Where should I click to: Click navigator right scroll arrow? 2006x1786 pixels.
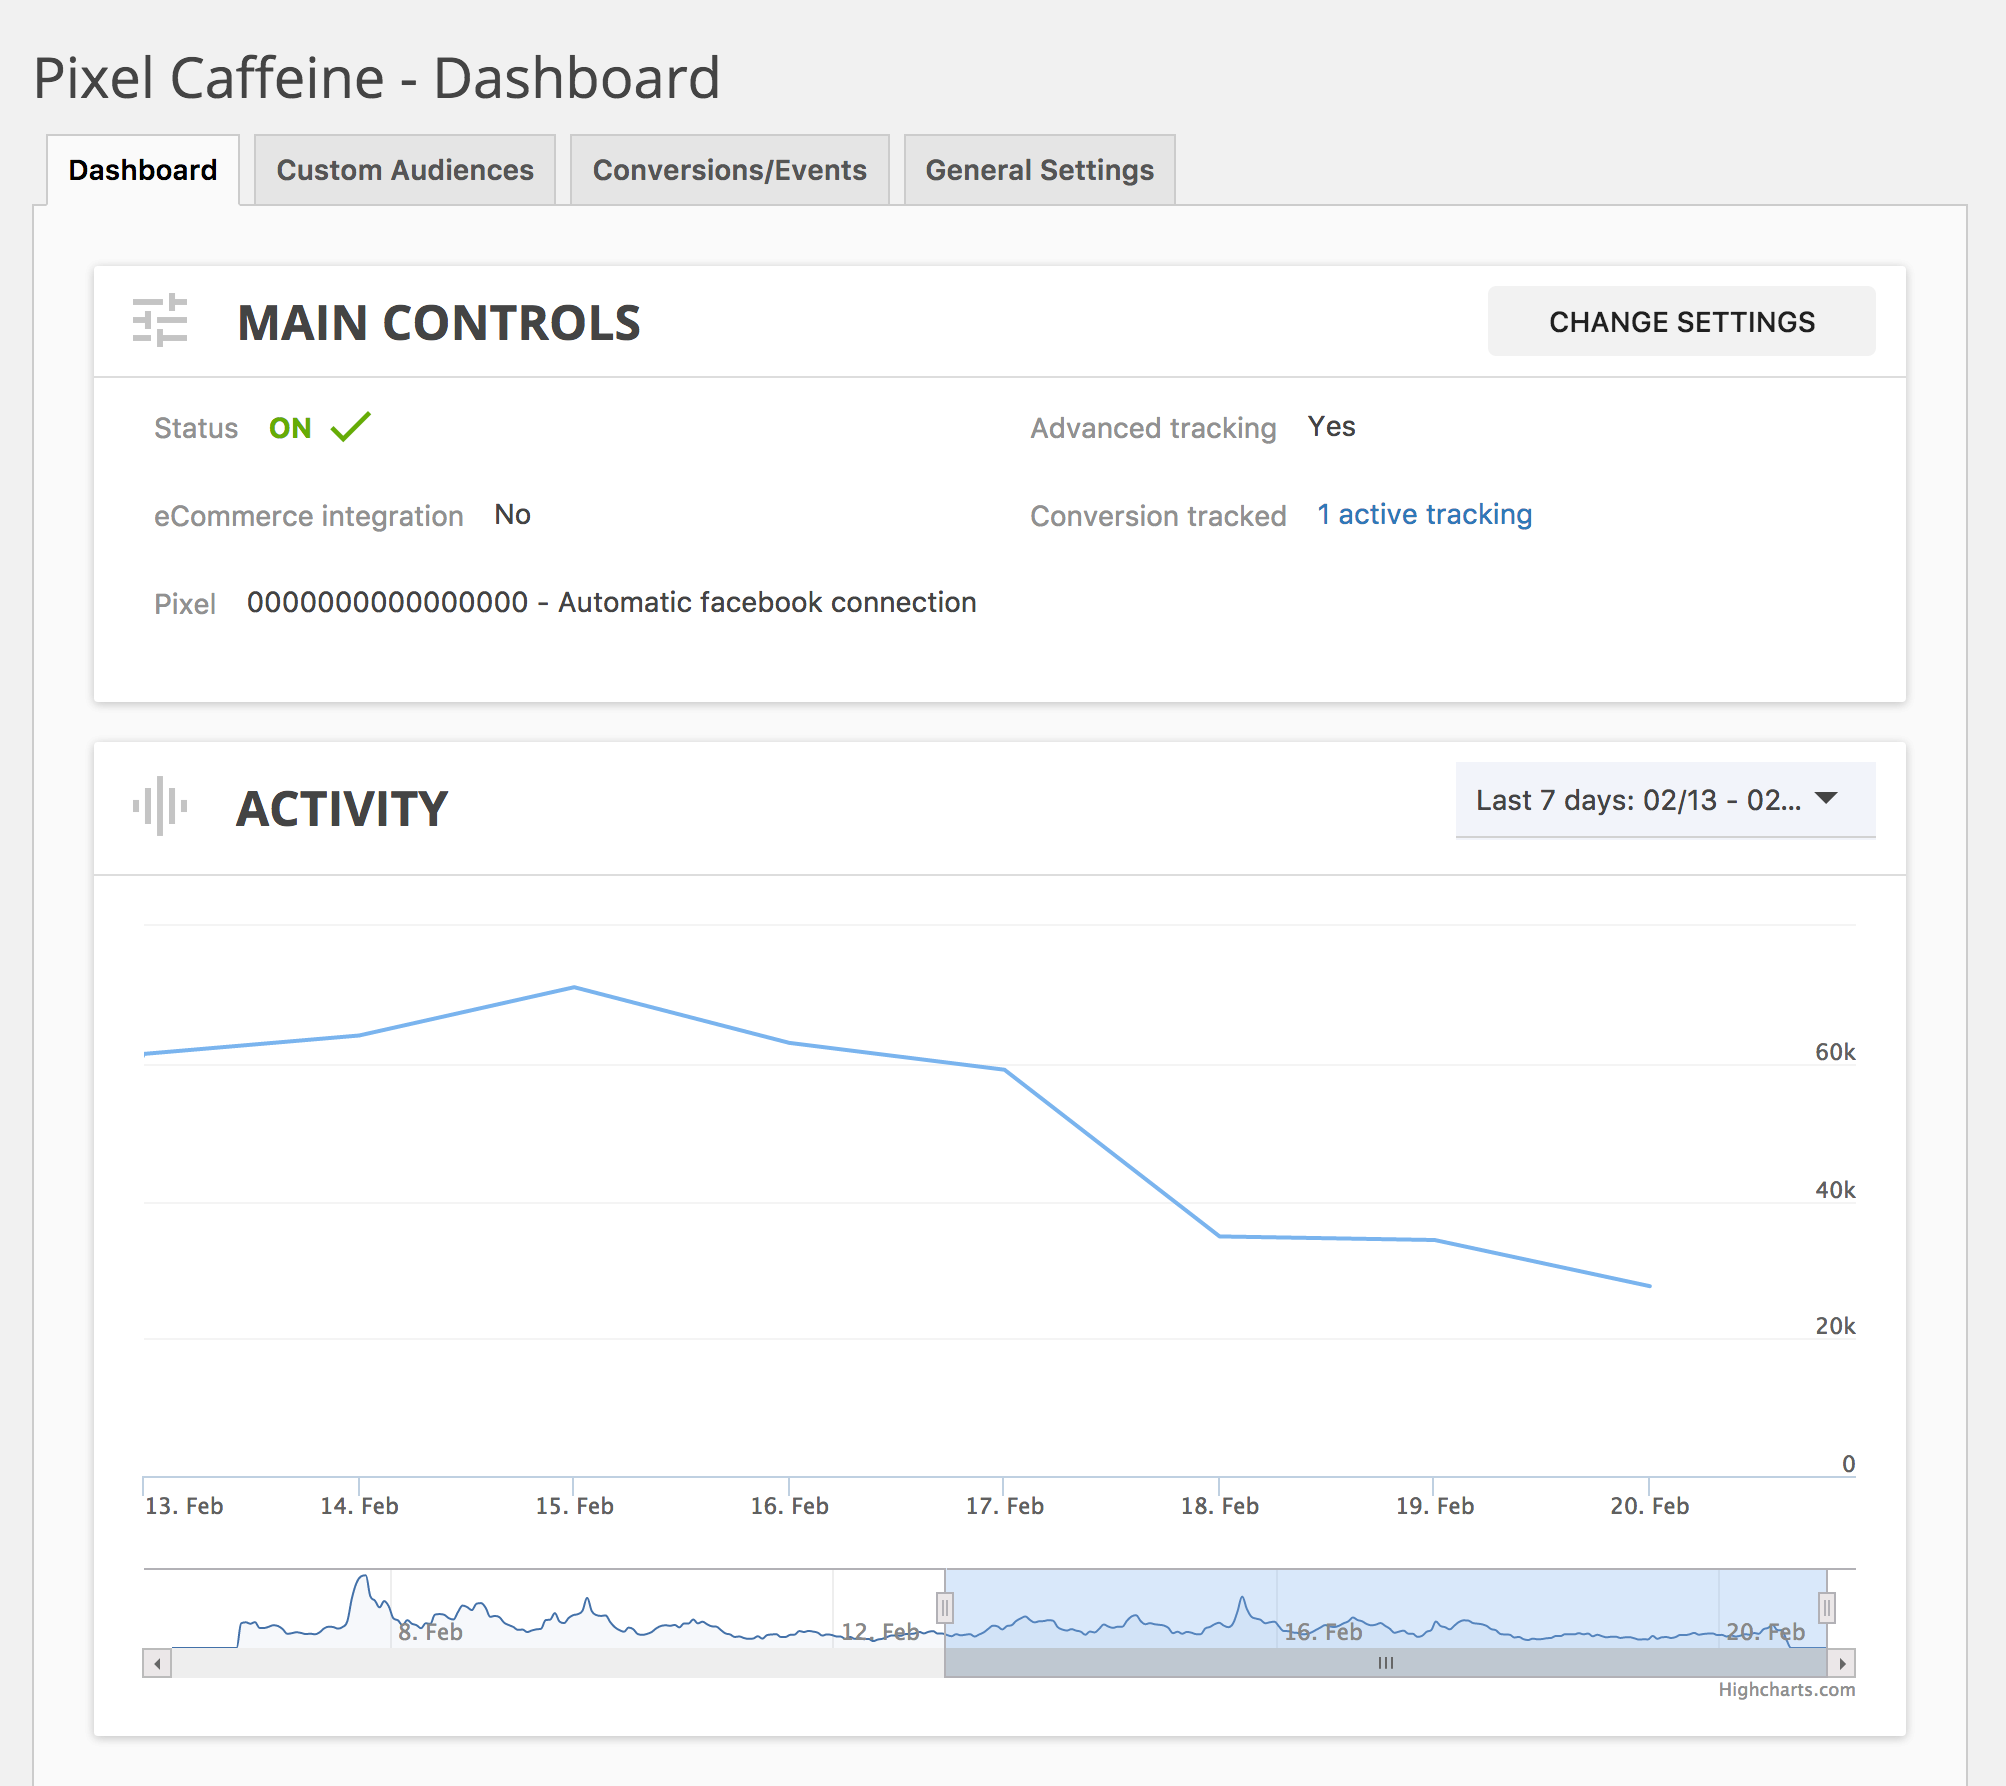click(1842, 1664)
